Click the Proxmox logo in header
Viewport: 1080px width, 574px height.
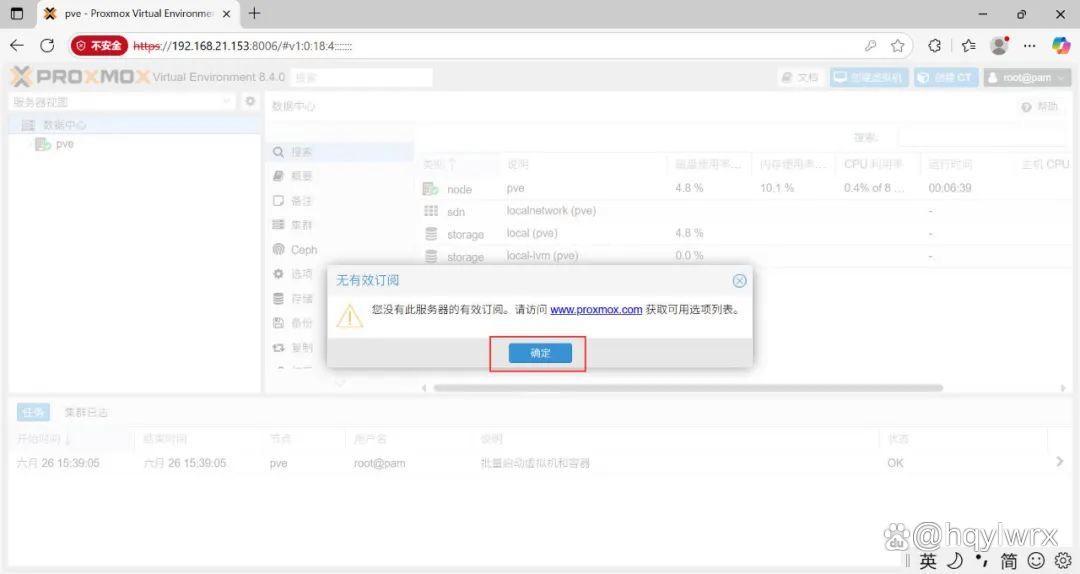pos(80,76)
